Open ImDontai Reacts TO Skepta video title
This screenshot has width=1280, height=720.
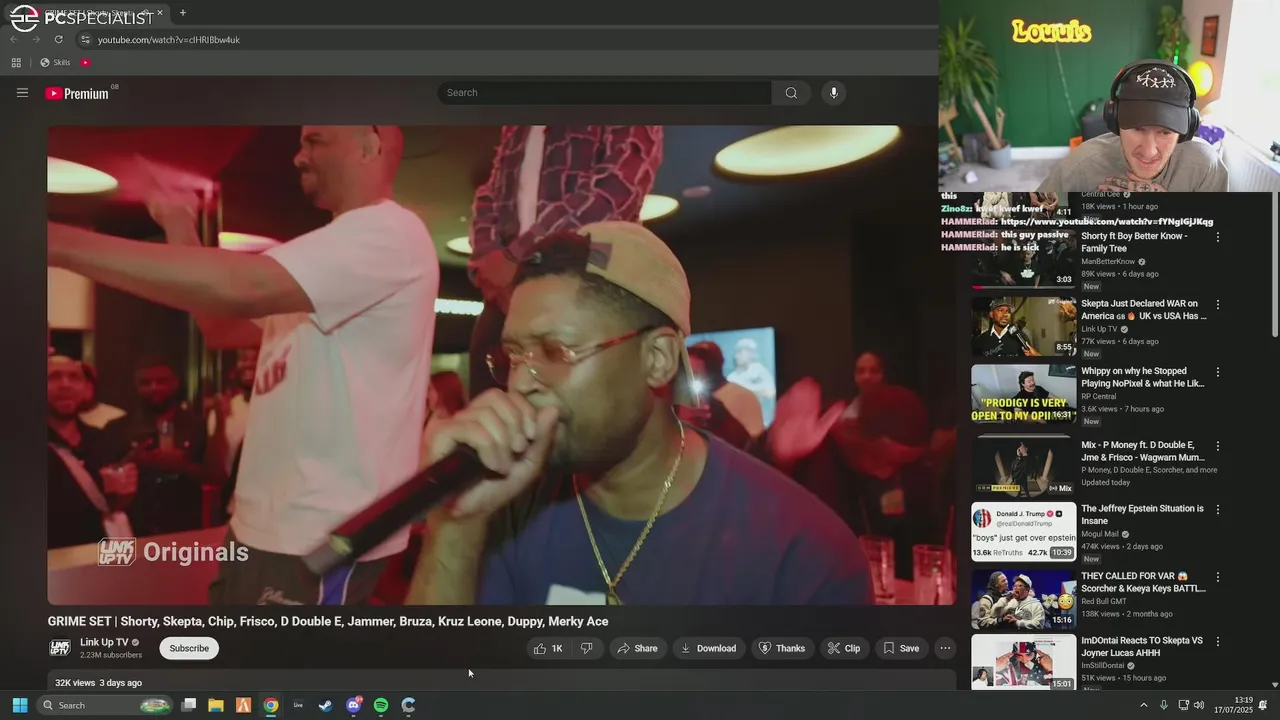click(1142, 646)
